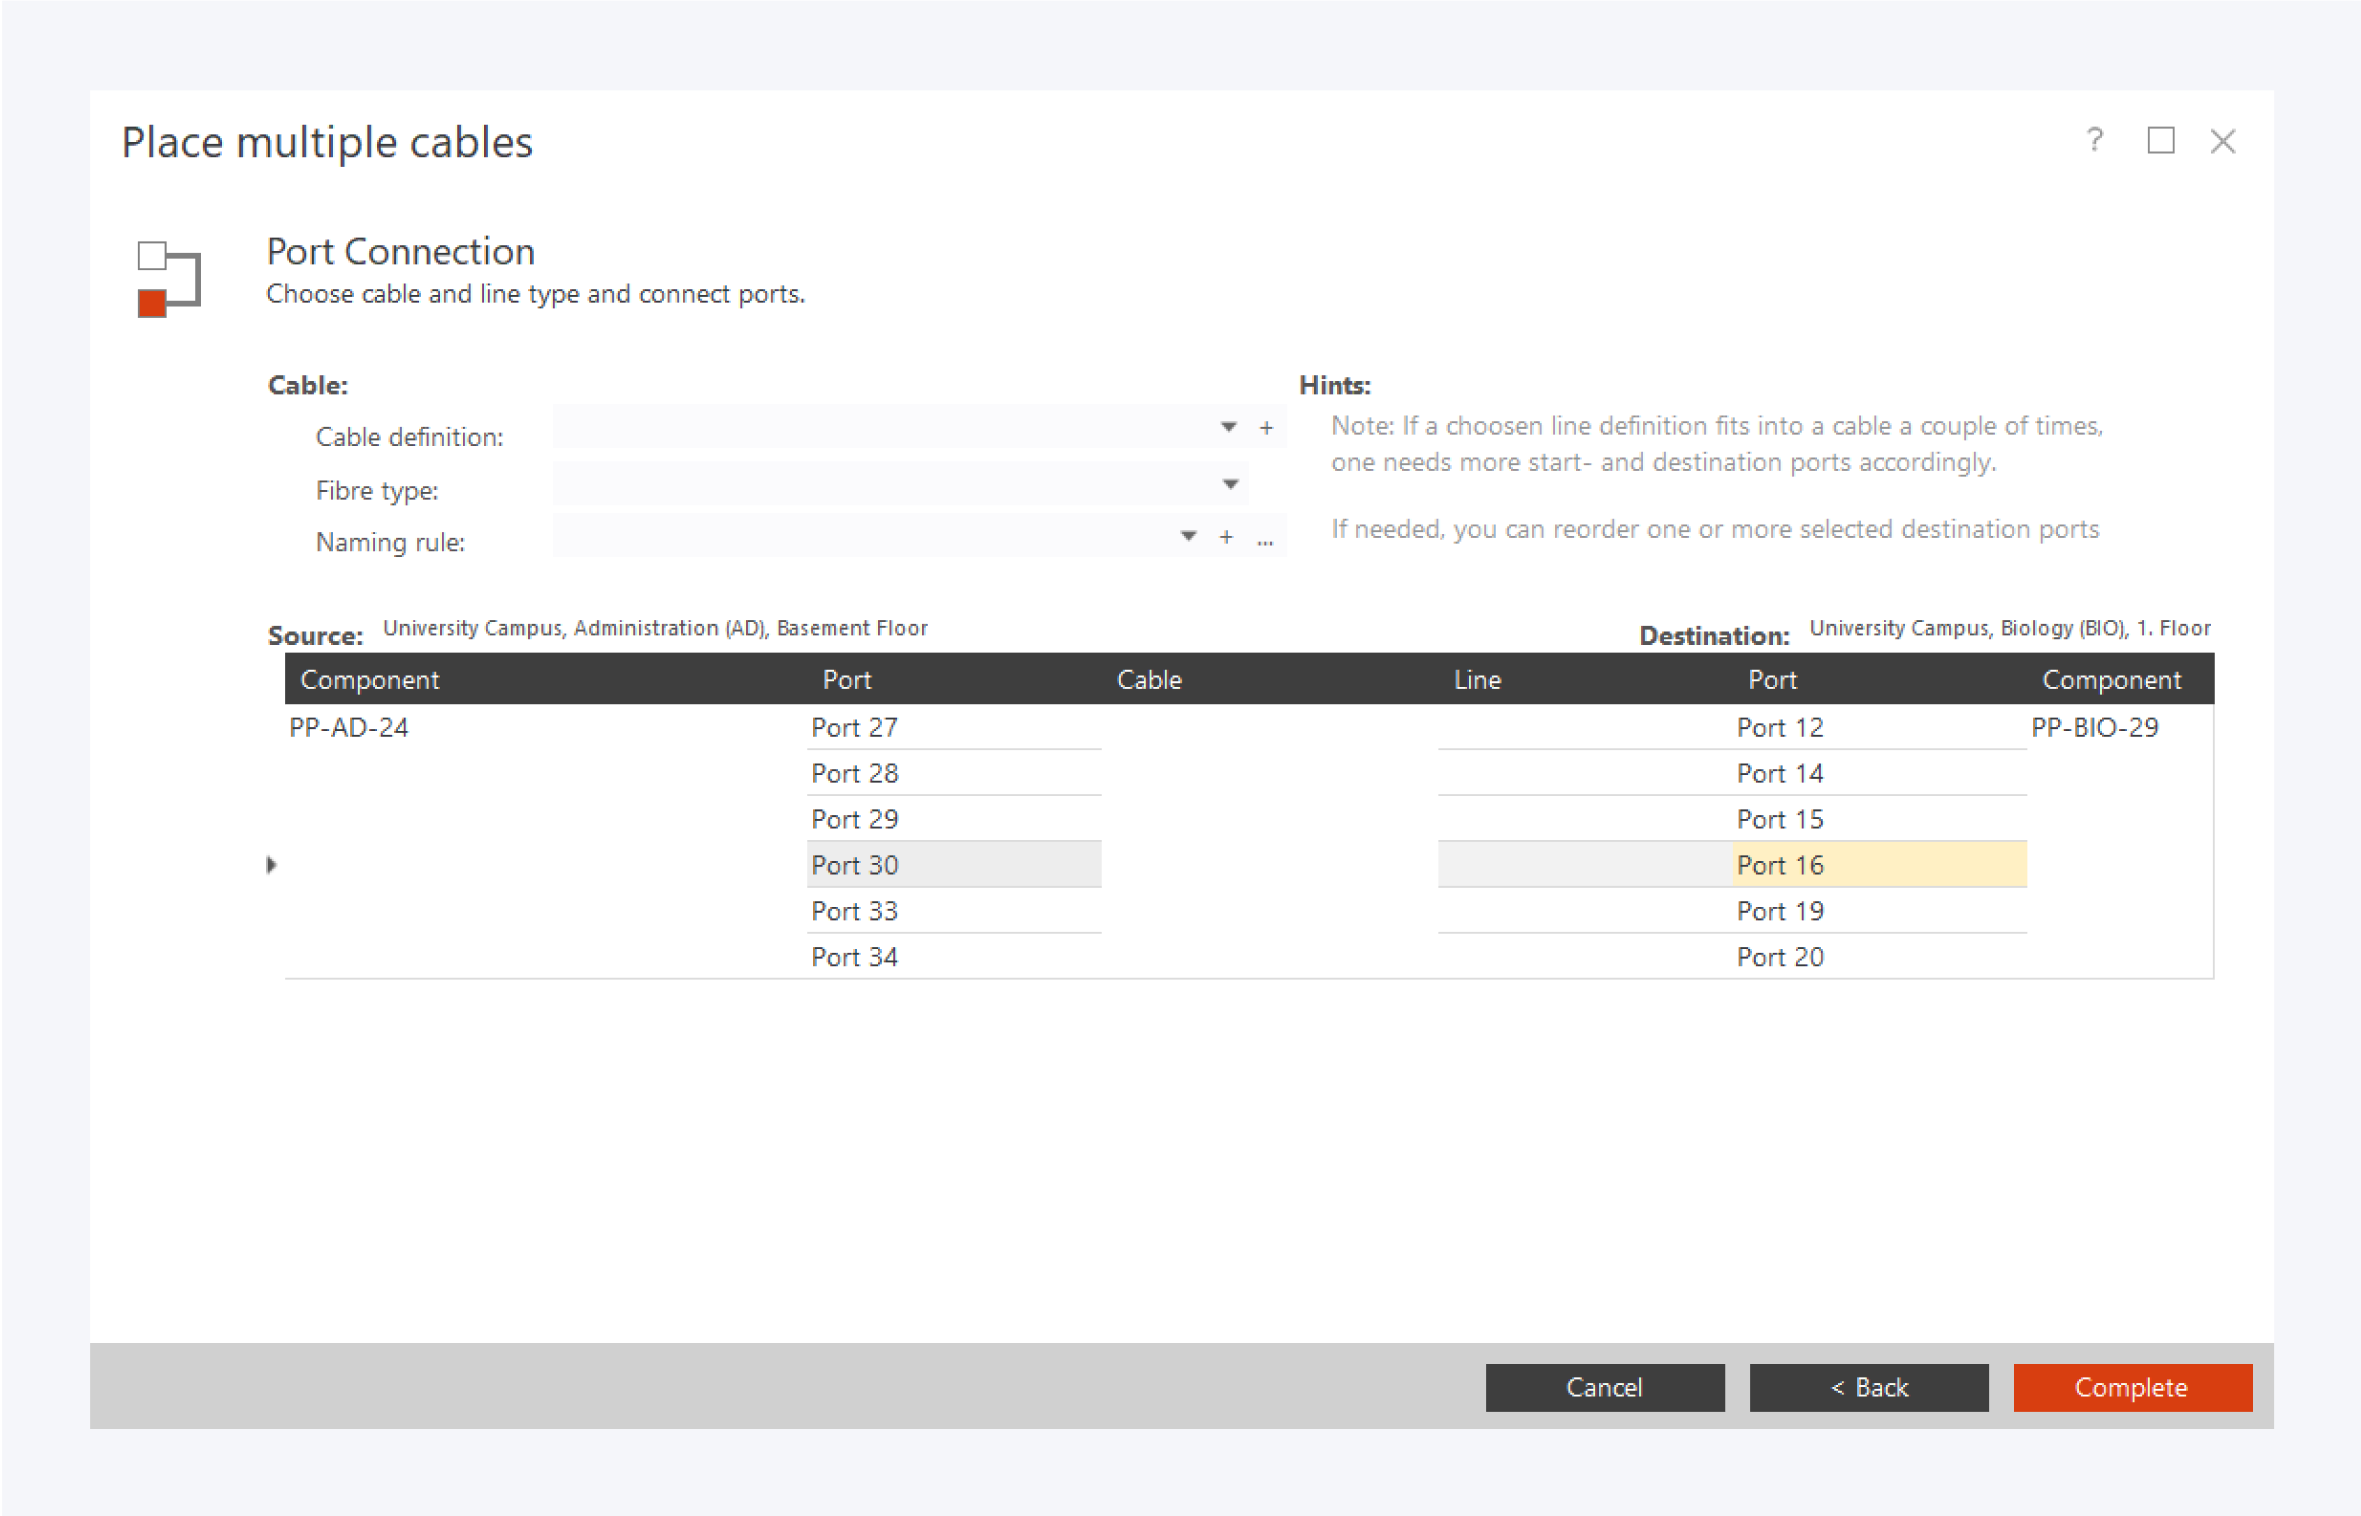Close the Place multiple cables dialog
Screen dimensions: 2361x1516
tap(2222, 141)
